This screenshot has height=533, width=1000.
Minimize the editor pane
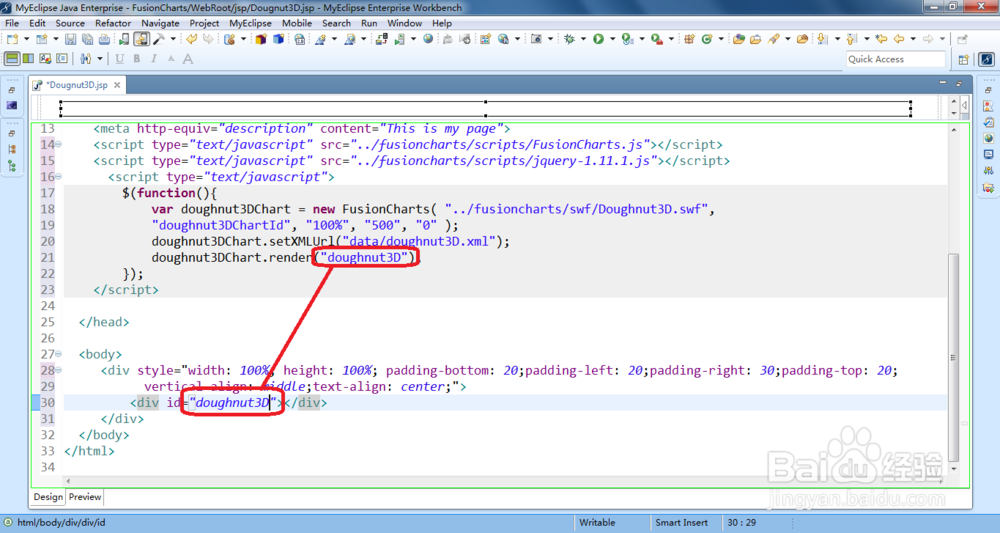coord(943,83)
